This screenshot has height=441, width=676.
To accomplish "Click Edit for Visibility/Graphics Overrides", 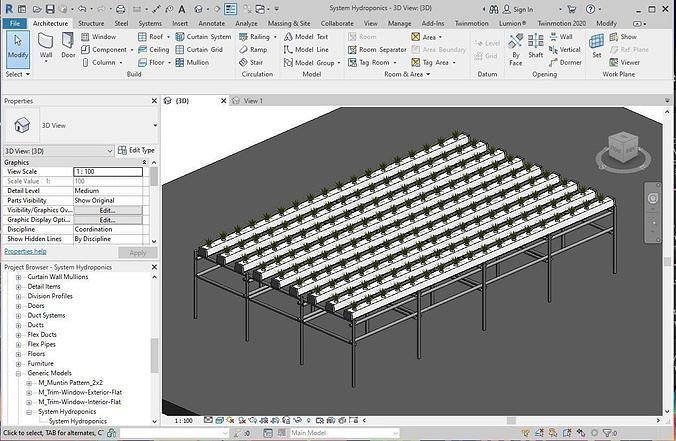I will pyautogui.click(x=108, y=210).
